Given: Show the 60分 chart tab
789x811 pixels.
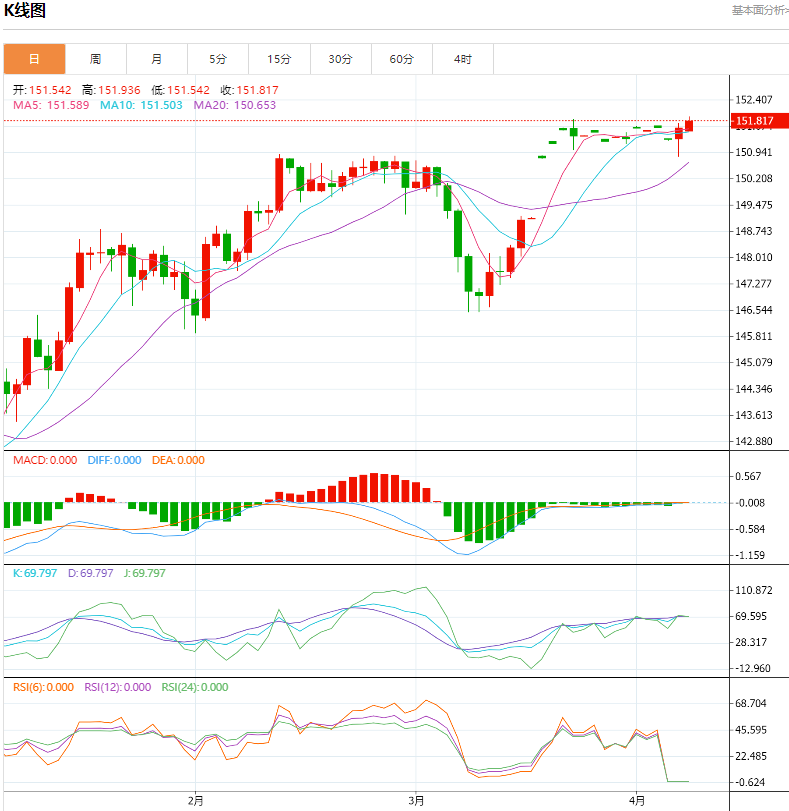Looking at the screenshot, I should pos(402,59).
